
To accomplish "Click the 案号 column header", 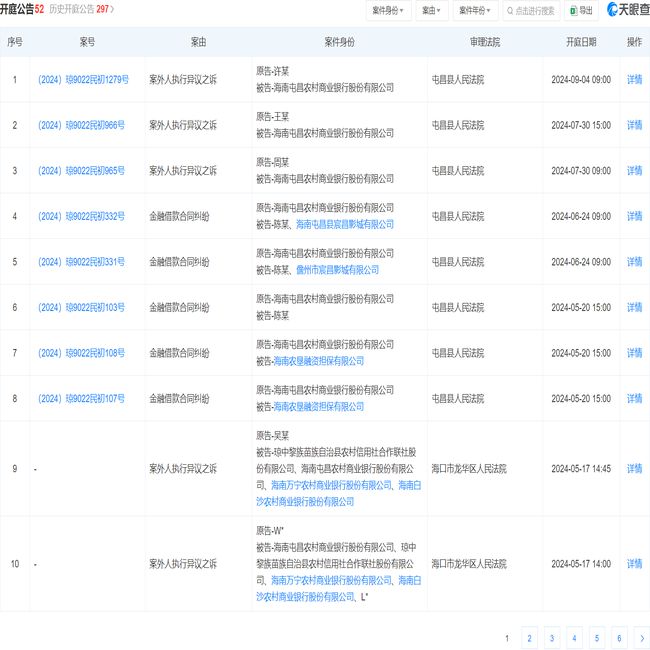I will [87, 42].
